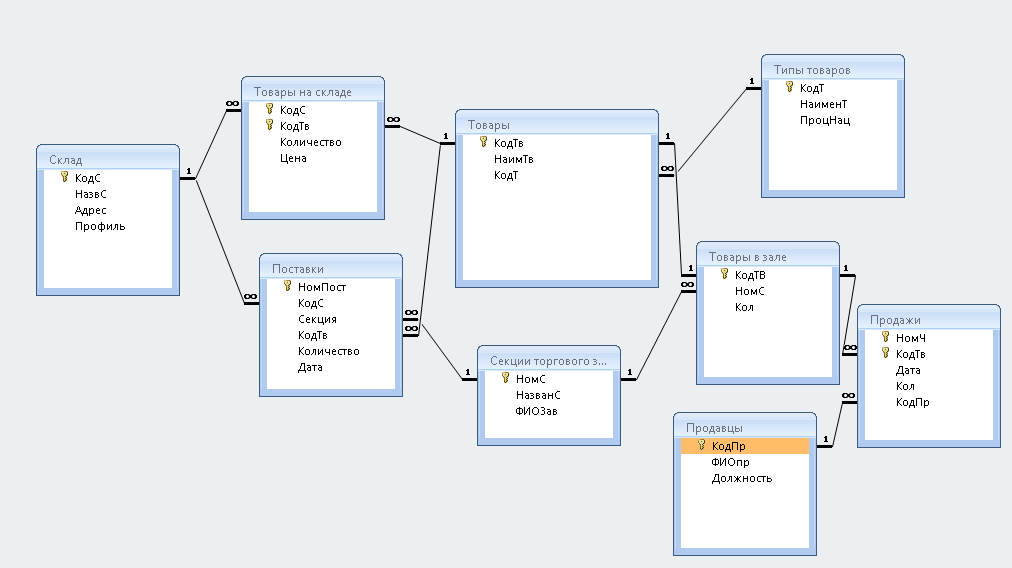
Task: Select the КодПр field in Продажи table
Action: pyautogui.click(x=913, y=402)
